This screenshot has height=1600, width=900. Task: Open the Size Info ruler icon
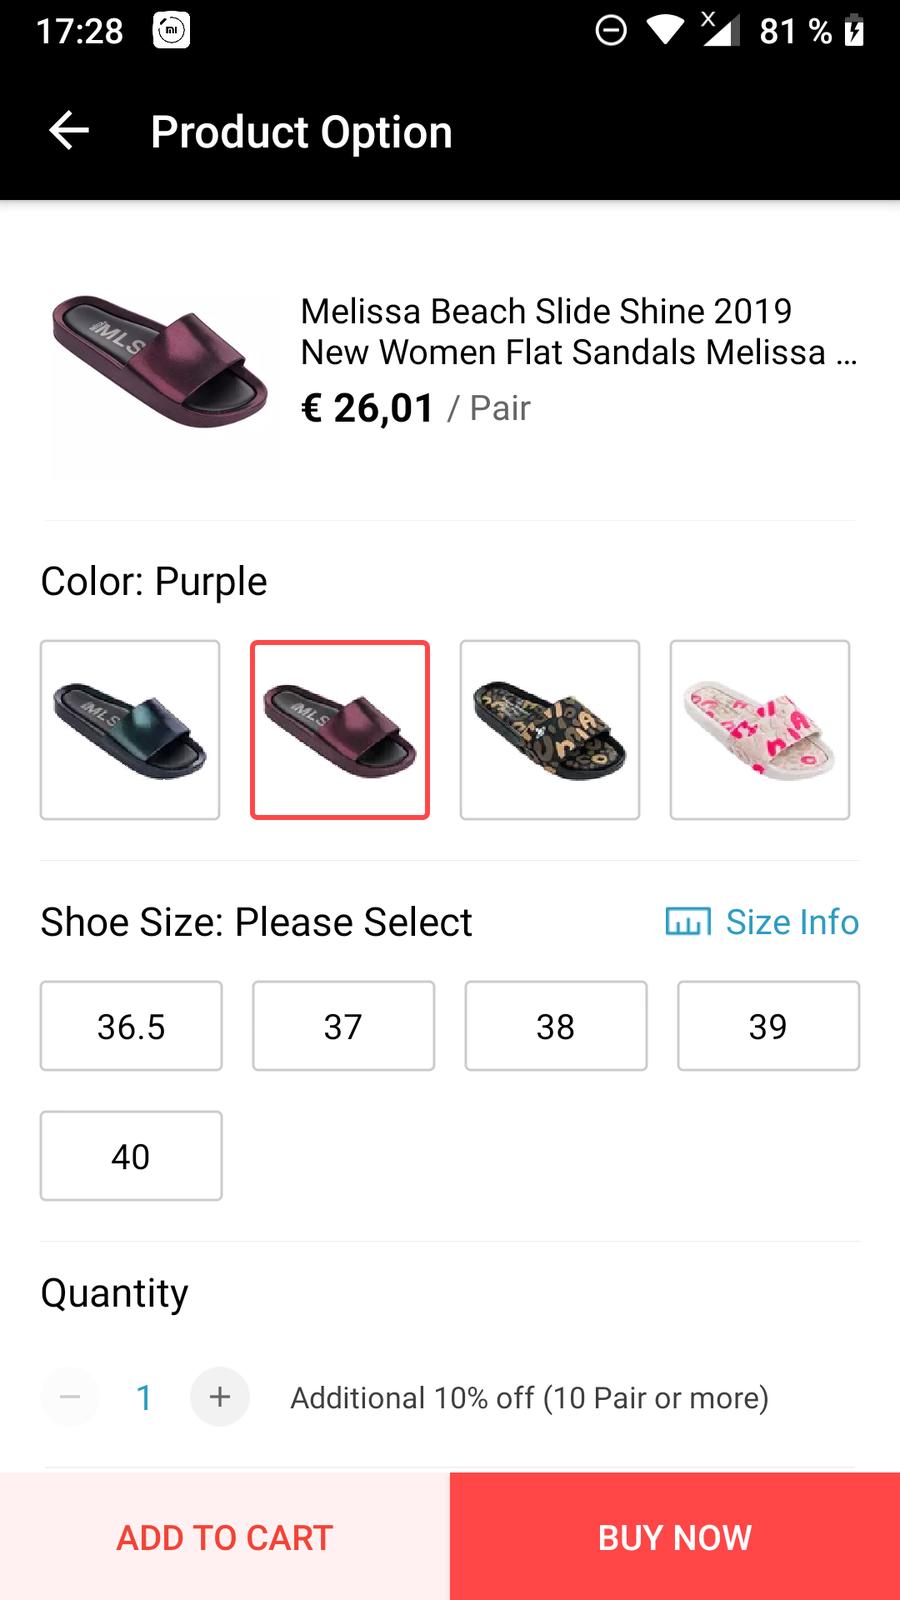[x=688, y=921]
